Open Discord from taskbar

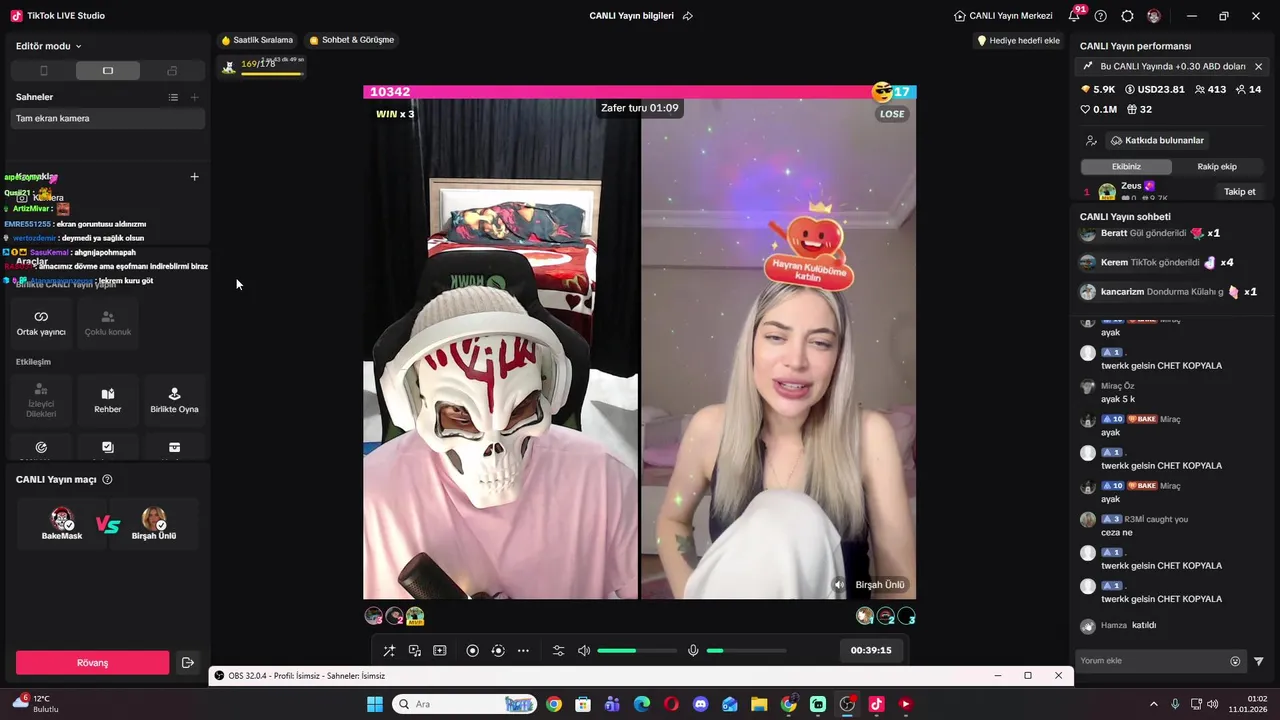(x=700, y=704)
